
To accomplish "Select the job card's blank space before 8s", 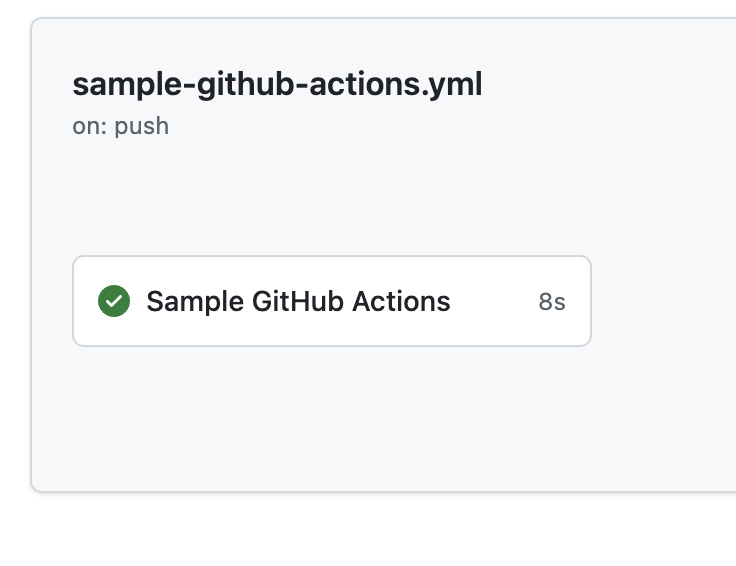I will pos(494,301).
